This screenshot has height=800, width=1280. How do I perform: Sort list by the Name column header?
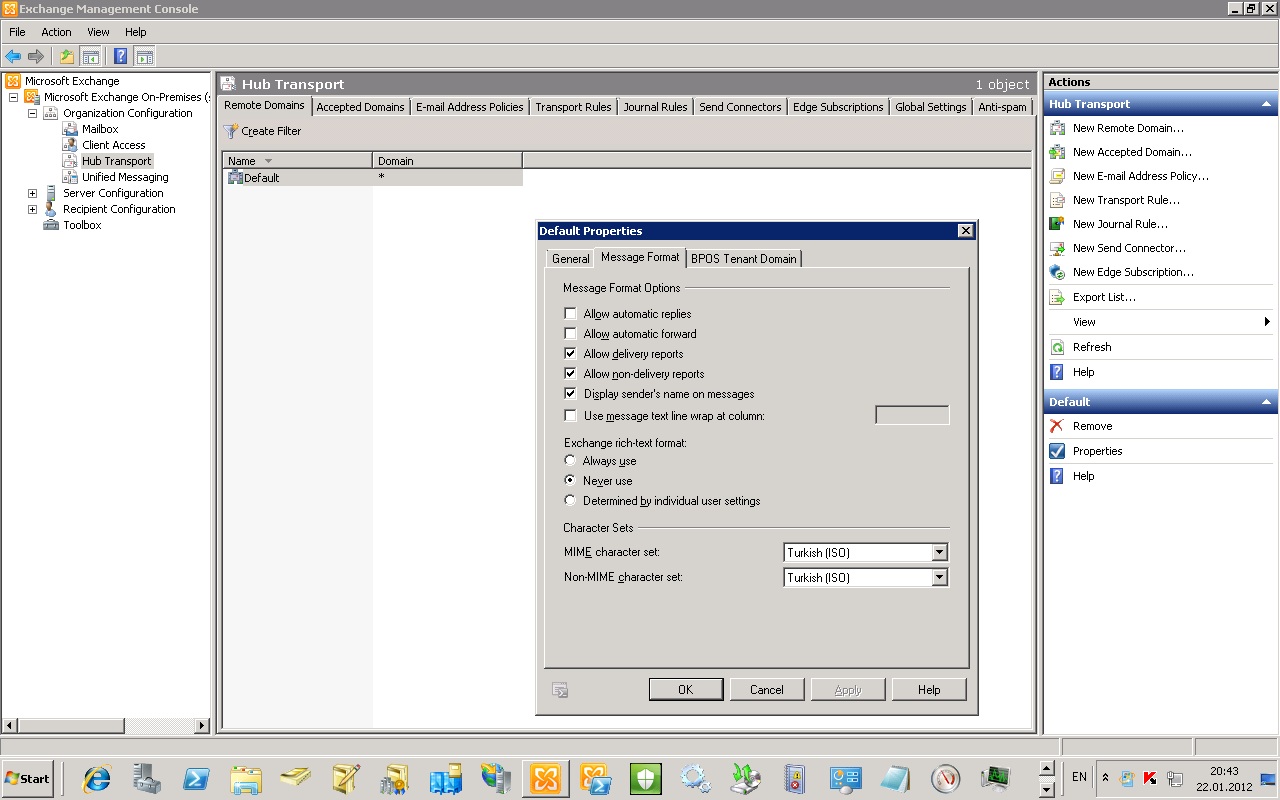pyautogui.click(x=297, y=161)
